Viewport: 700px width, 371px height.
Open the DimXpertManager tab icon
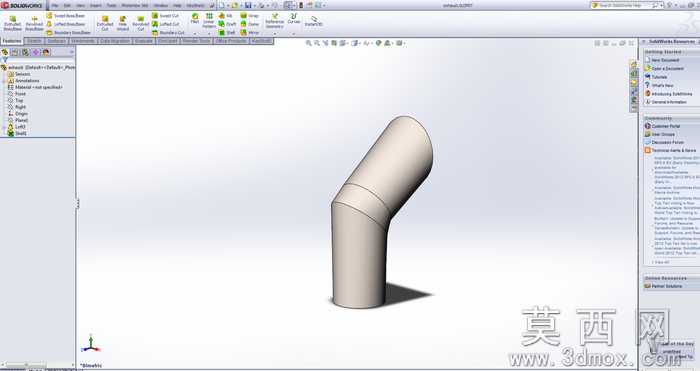pos(36,52)
